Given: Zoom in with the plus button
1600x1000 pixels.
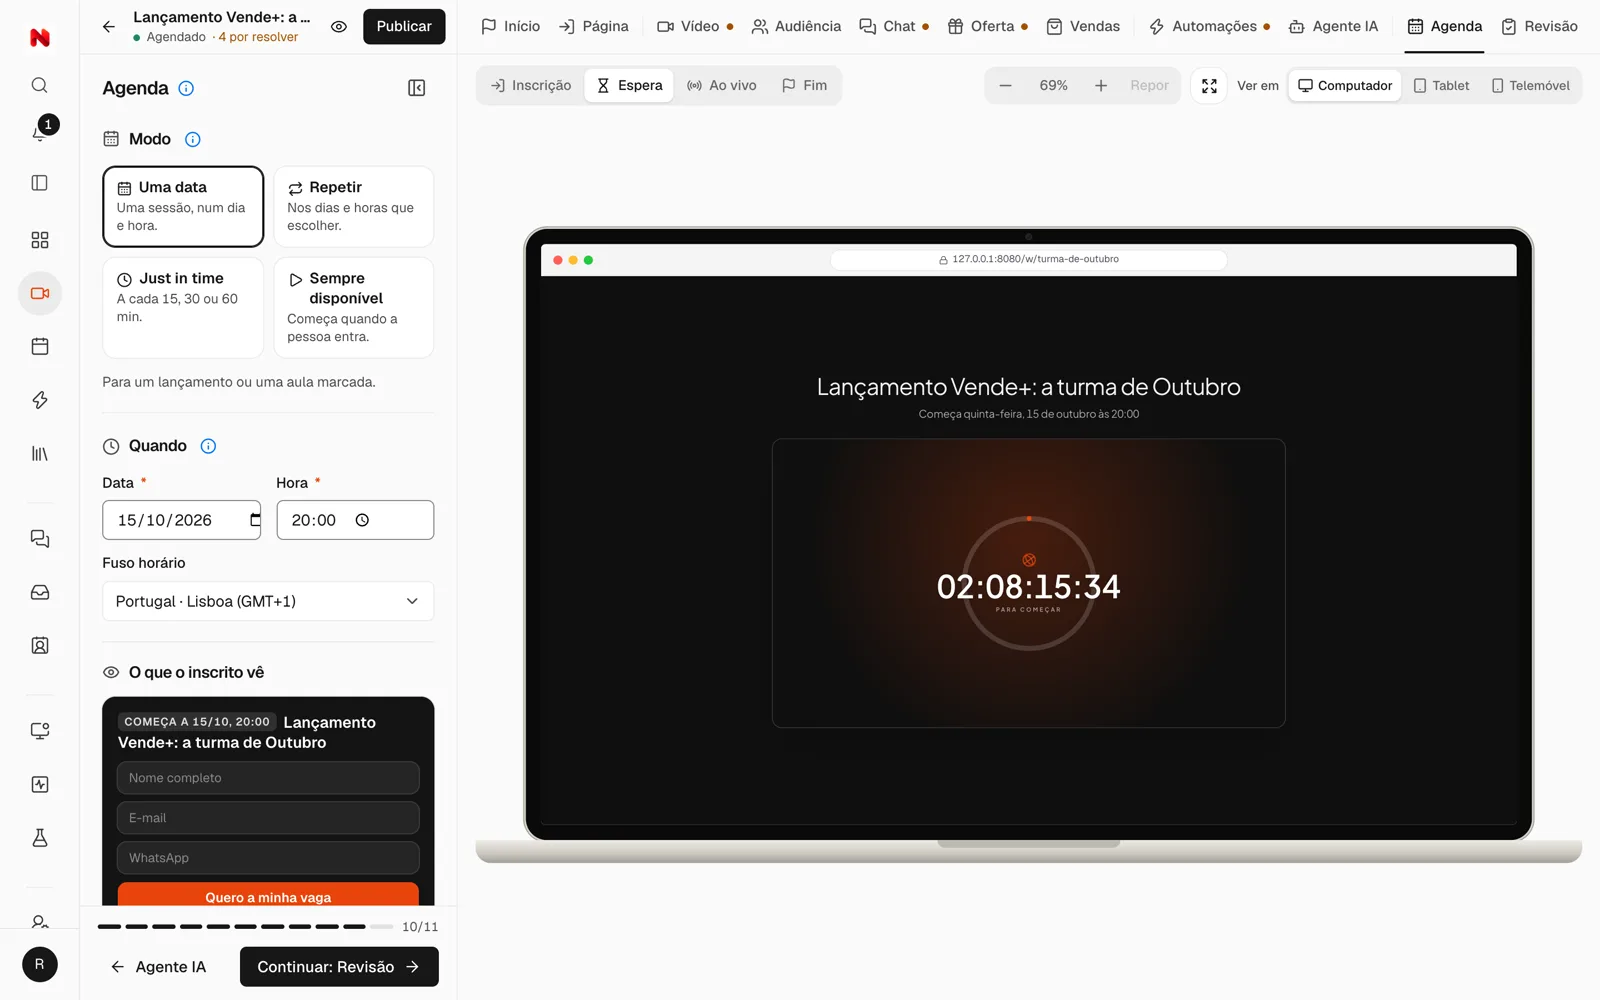Looking at the screenshot, I should click(x=1100, y=86).
